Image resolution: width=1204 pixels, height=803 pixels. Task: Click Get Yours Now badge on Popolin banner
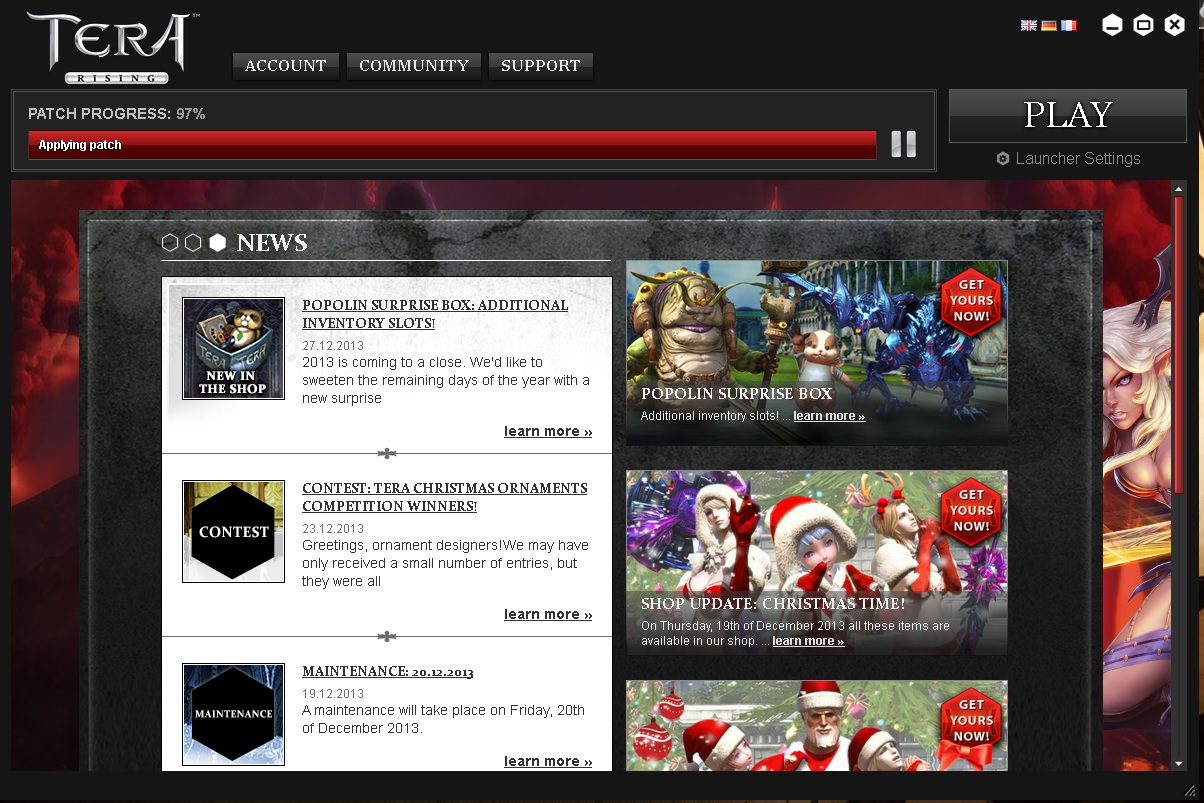click(x=972, y=300)
